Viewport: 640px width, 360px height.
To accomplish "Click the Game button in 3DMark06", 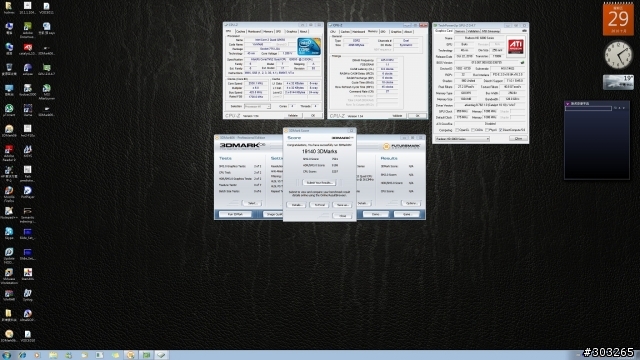I will (x=407, y=214).
